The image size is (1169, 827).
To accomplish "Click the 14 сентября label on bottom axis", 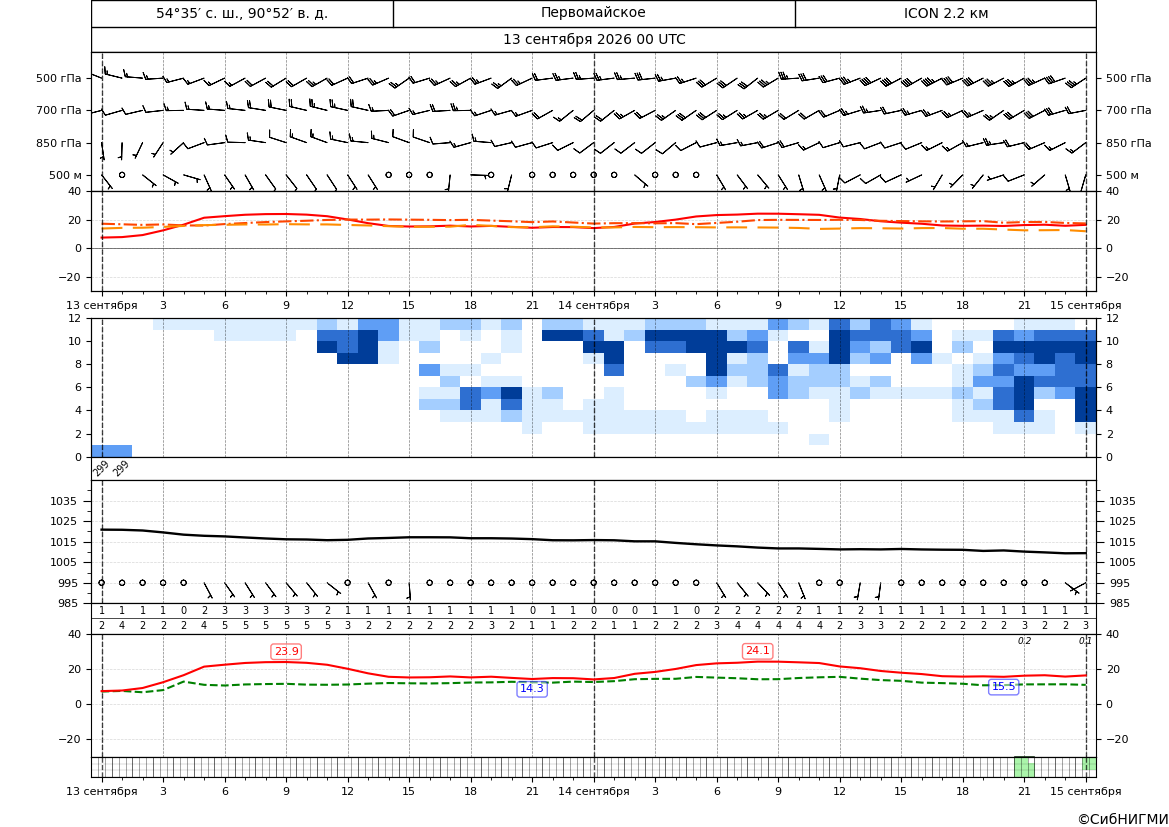I will click(x=593, y=791).
